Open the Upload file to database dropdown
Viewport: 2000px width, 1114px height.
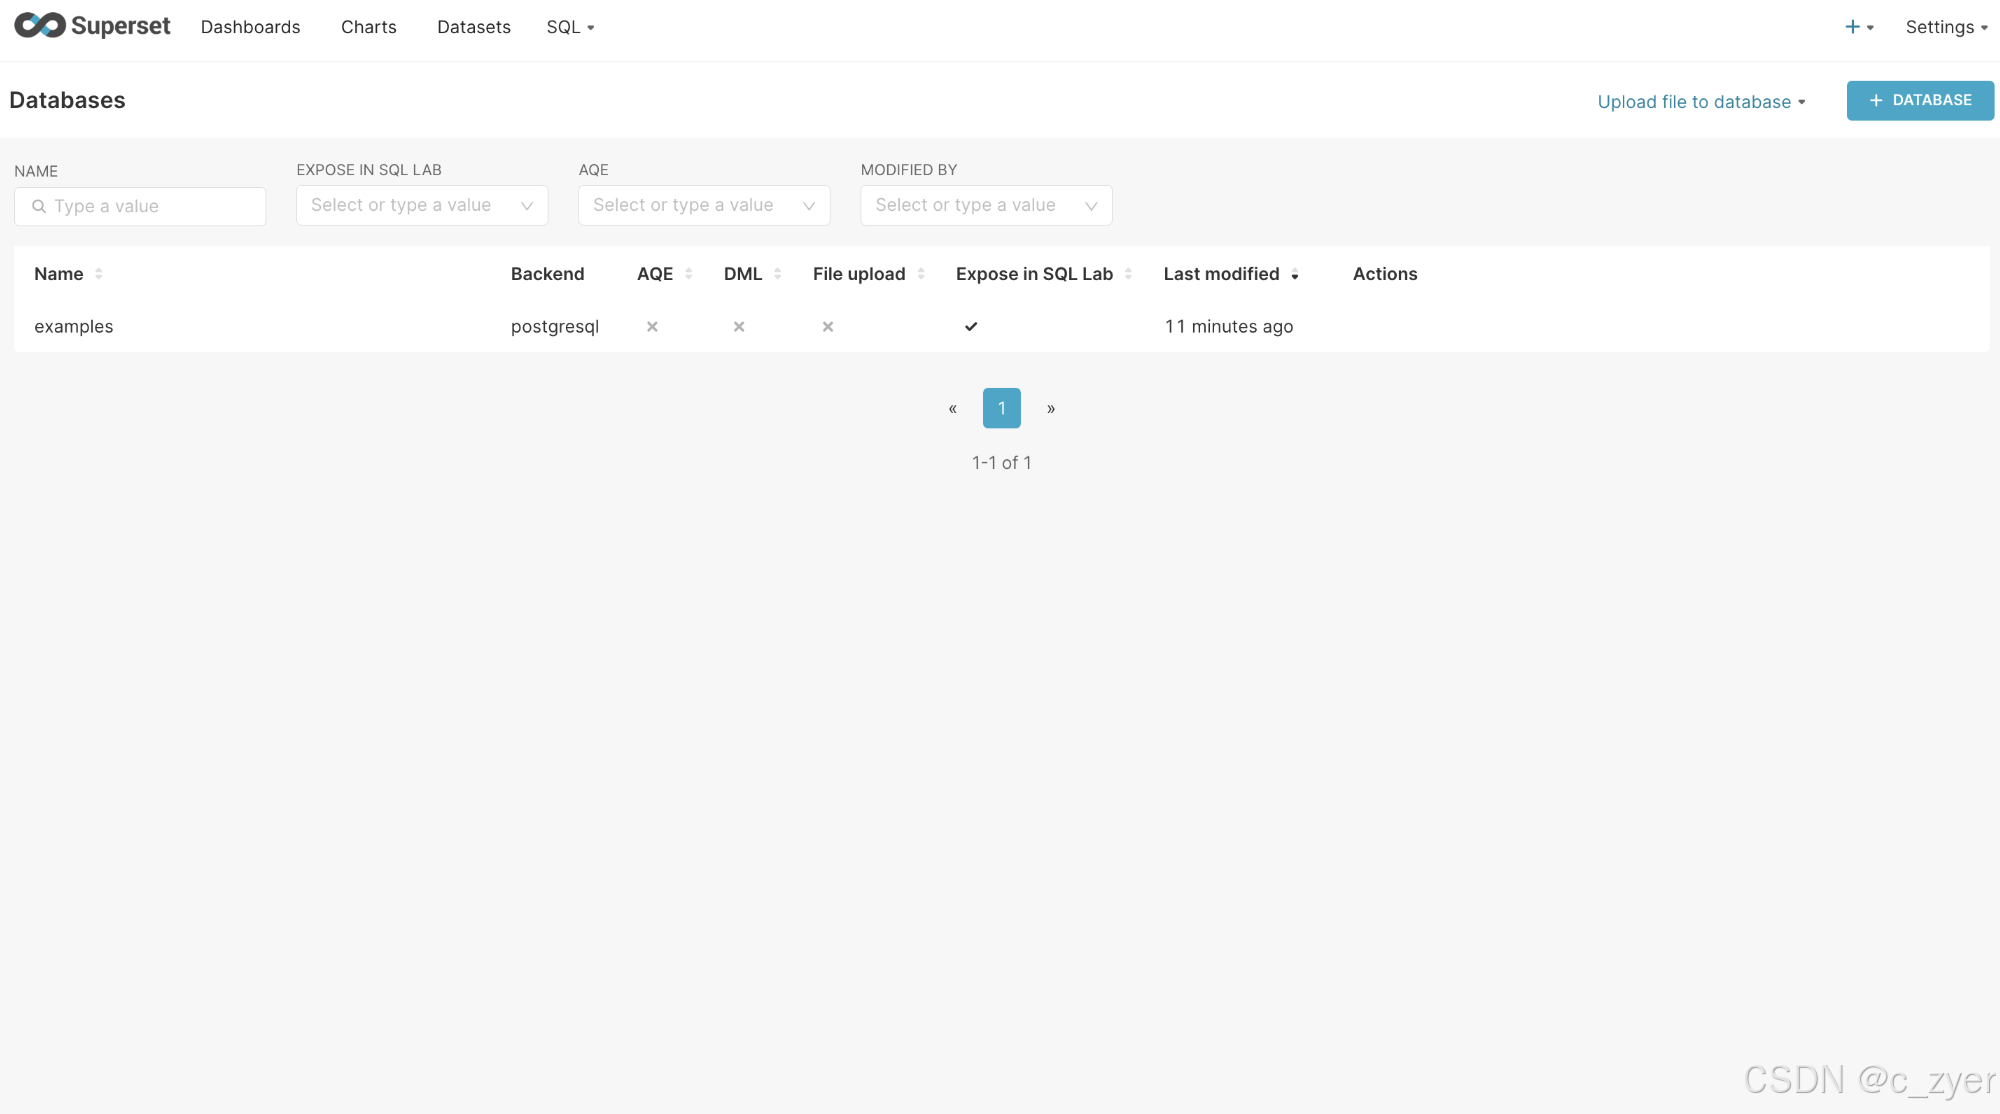point(1701,101)
